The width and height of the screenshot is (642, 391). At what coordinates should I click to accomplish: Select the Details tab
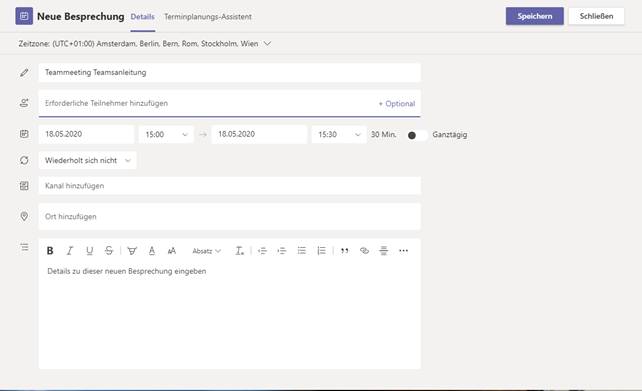coord(142,17)
